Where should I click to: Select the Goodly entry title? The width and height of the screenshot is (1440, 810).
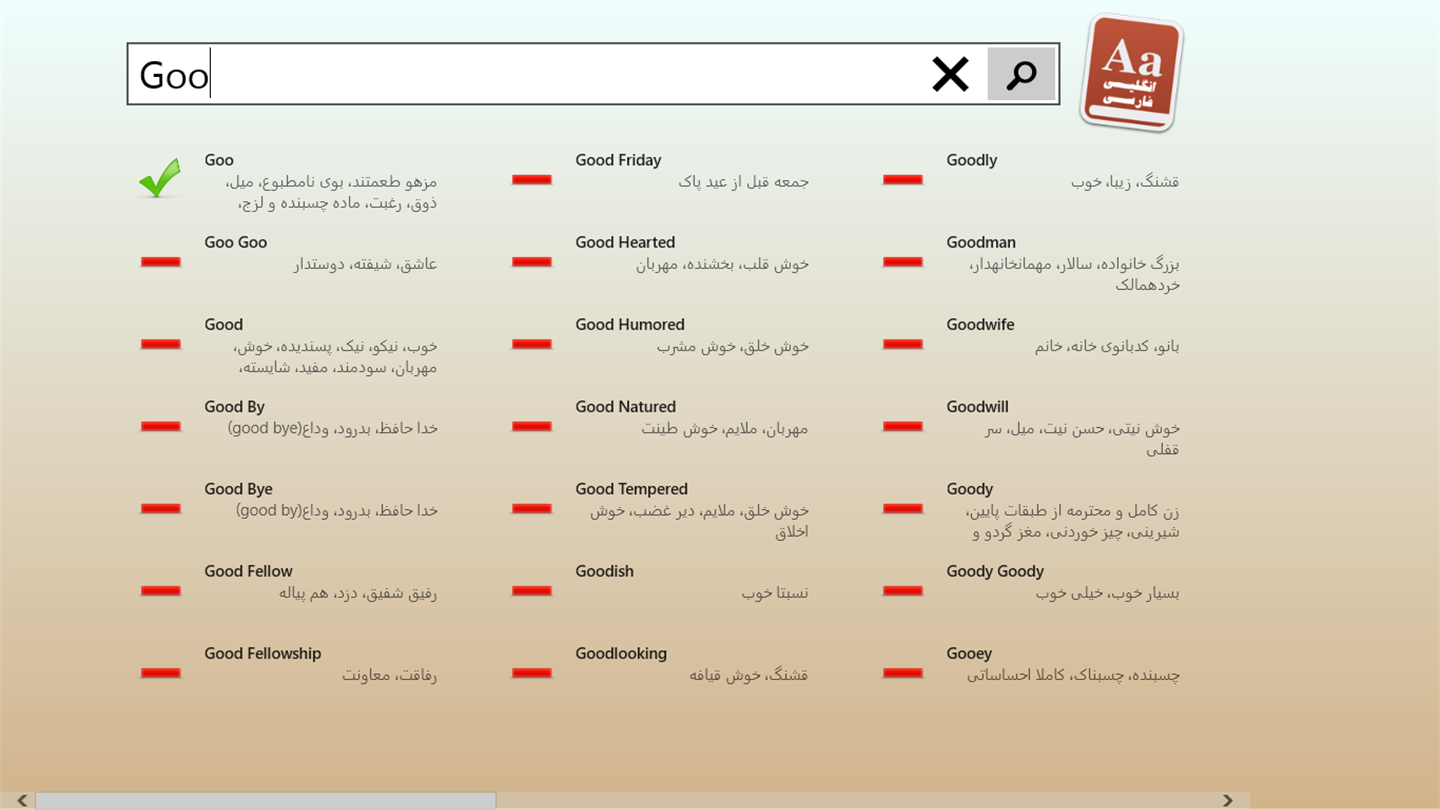(x=972, y=160)
